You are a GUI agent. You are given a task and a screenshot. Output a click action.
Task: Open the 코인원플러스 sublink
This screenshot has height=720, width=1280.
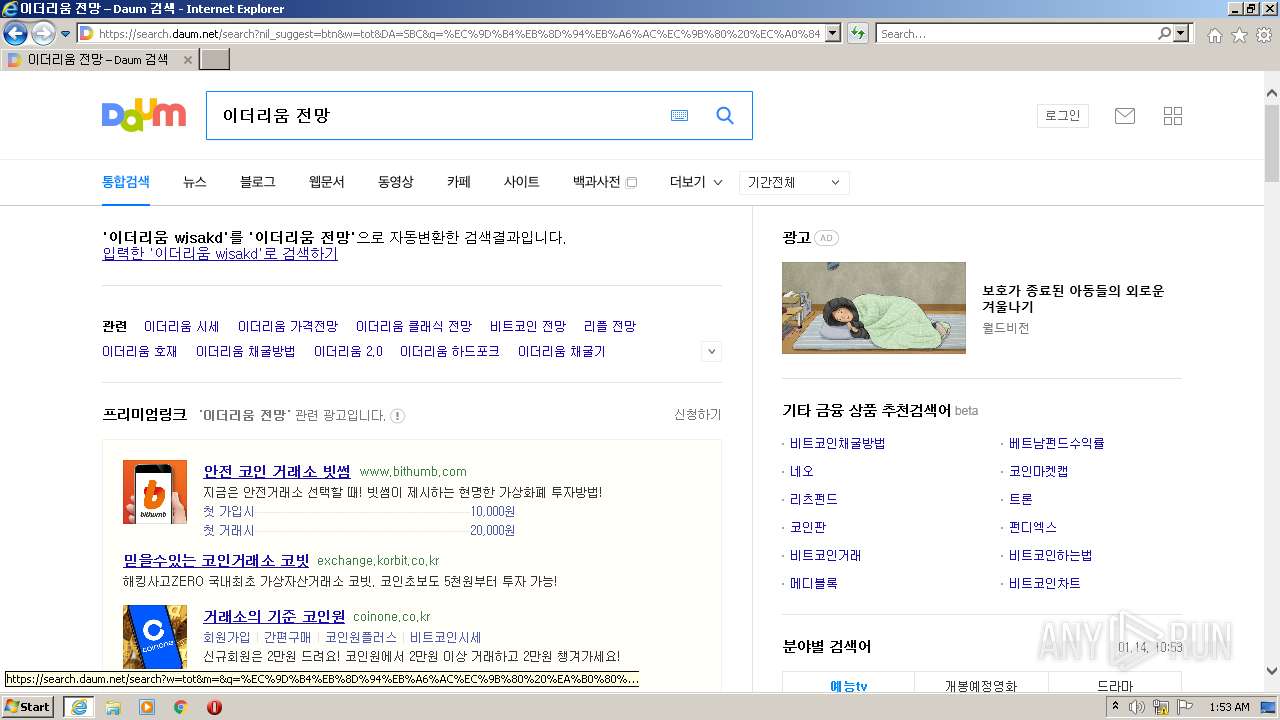pyautogui.click(x=361, y=637)
